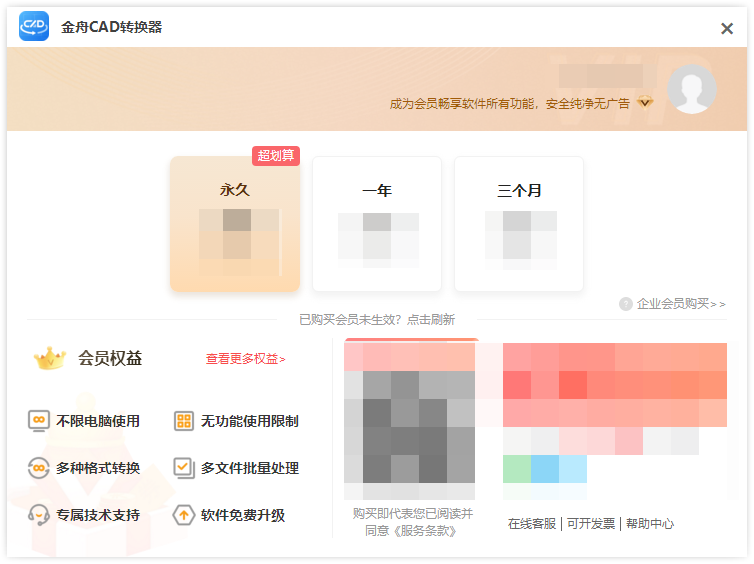Click the 多文件批量处理 label
The image size is (754, 564).
pos(250,468)
